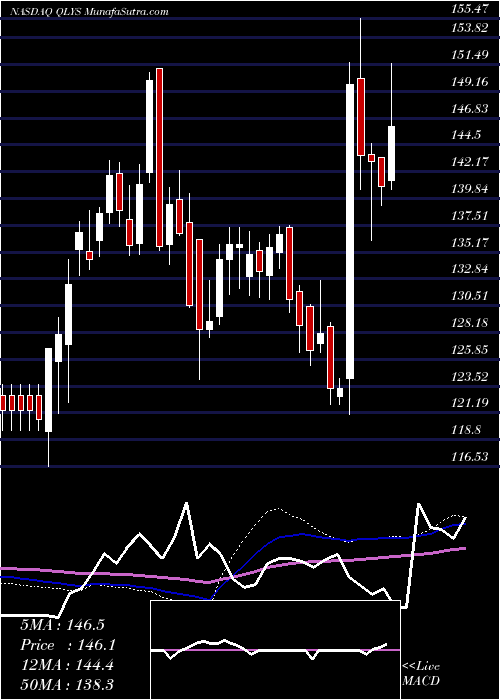Click the 142.17 price axis label

click(468, 162)
